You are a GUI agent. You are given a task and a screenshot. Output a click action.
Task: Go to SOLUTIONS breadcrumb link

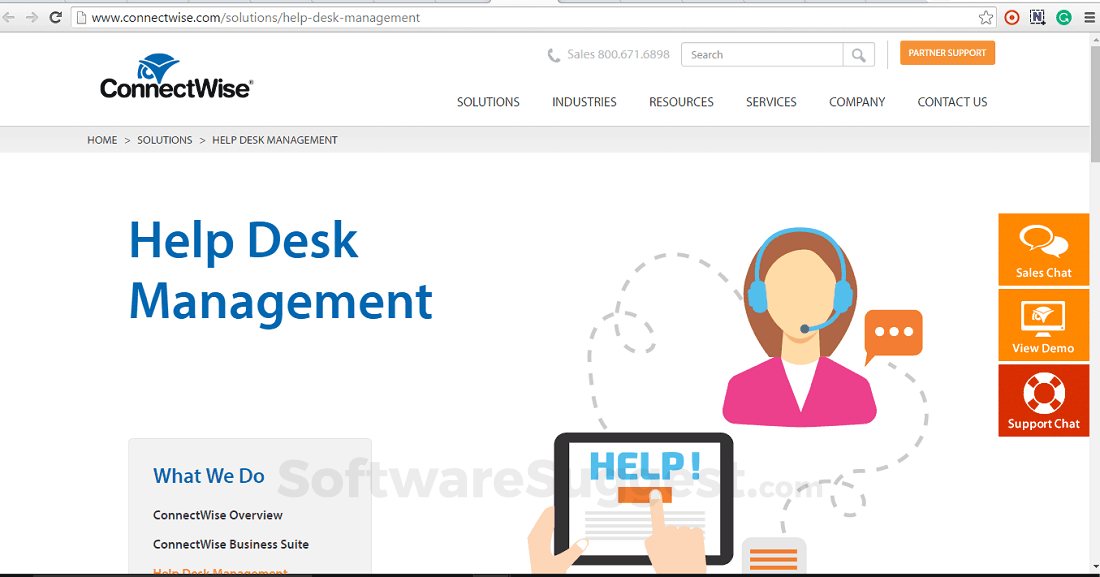pyautogui.click(x=165, y=140)
